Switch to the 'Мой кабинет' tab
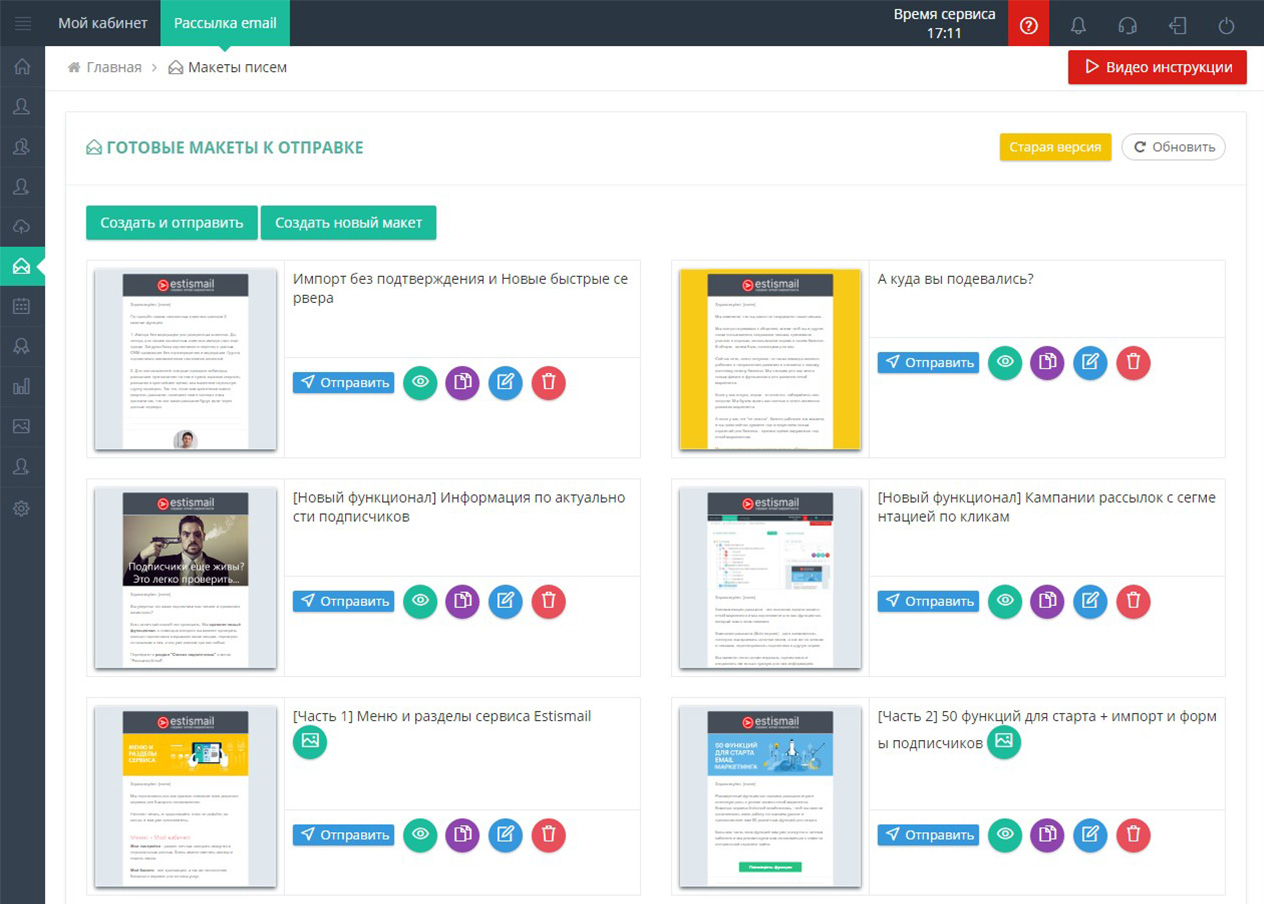The image size is (1264, 904). point(103,23)
